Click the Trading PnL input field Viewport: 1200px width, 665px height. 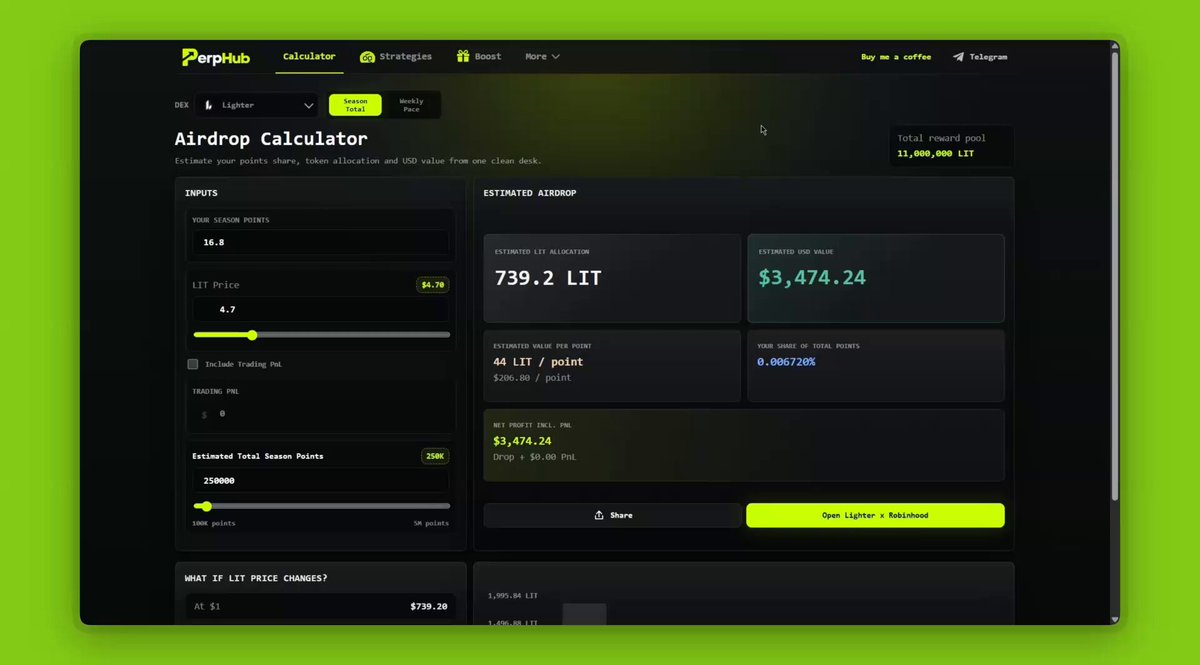(320, 413)
